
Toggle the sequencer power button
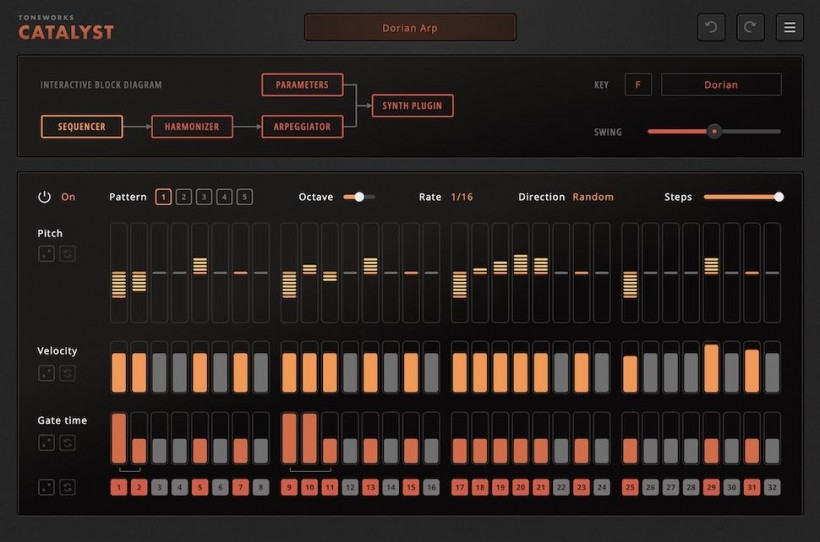44,197
